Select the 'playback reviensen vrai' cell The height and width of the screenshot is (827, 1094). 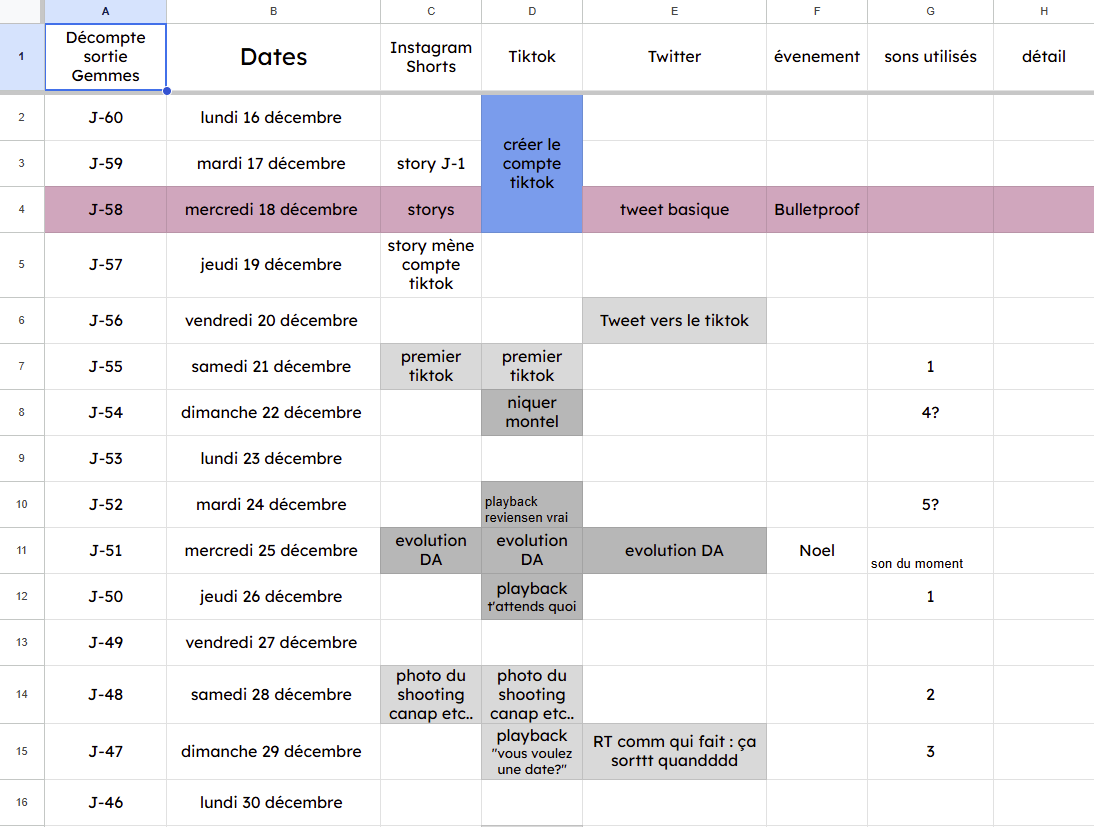(x=531, y=505)
